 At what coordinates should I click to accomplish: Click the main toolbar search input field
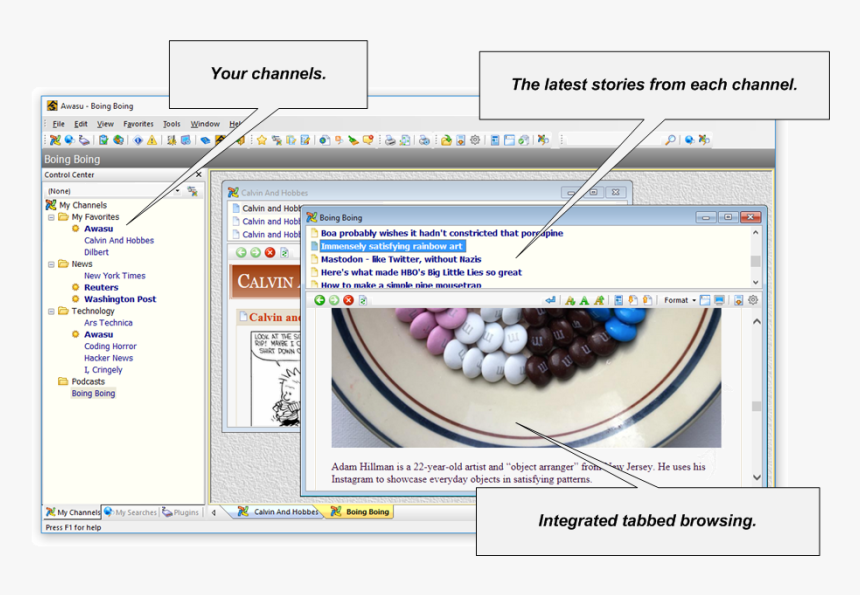click(613, 140)
